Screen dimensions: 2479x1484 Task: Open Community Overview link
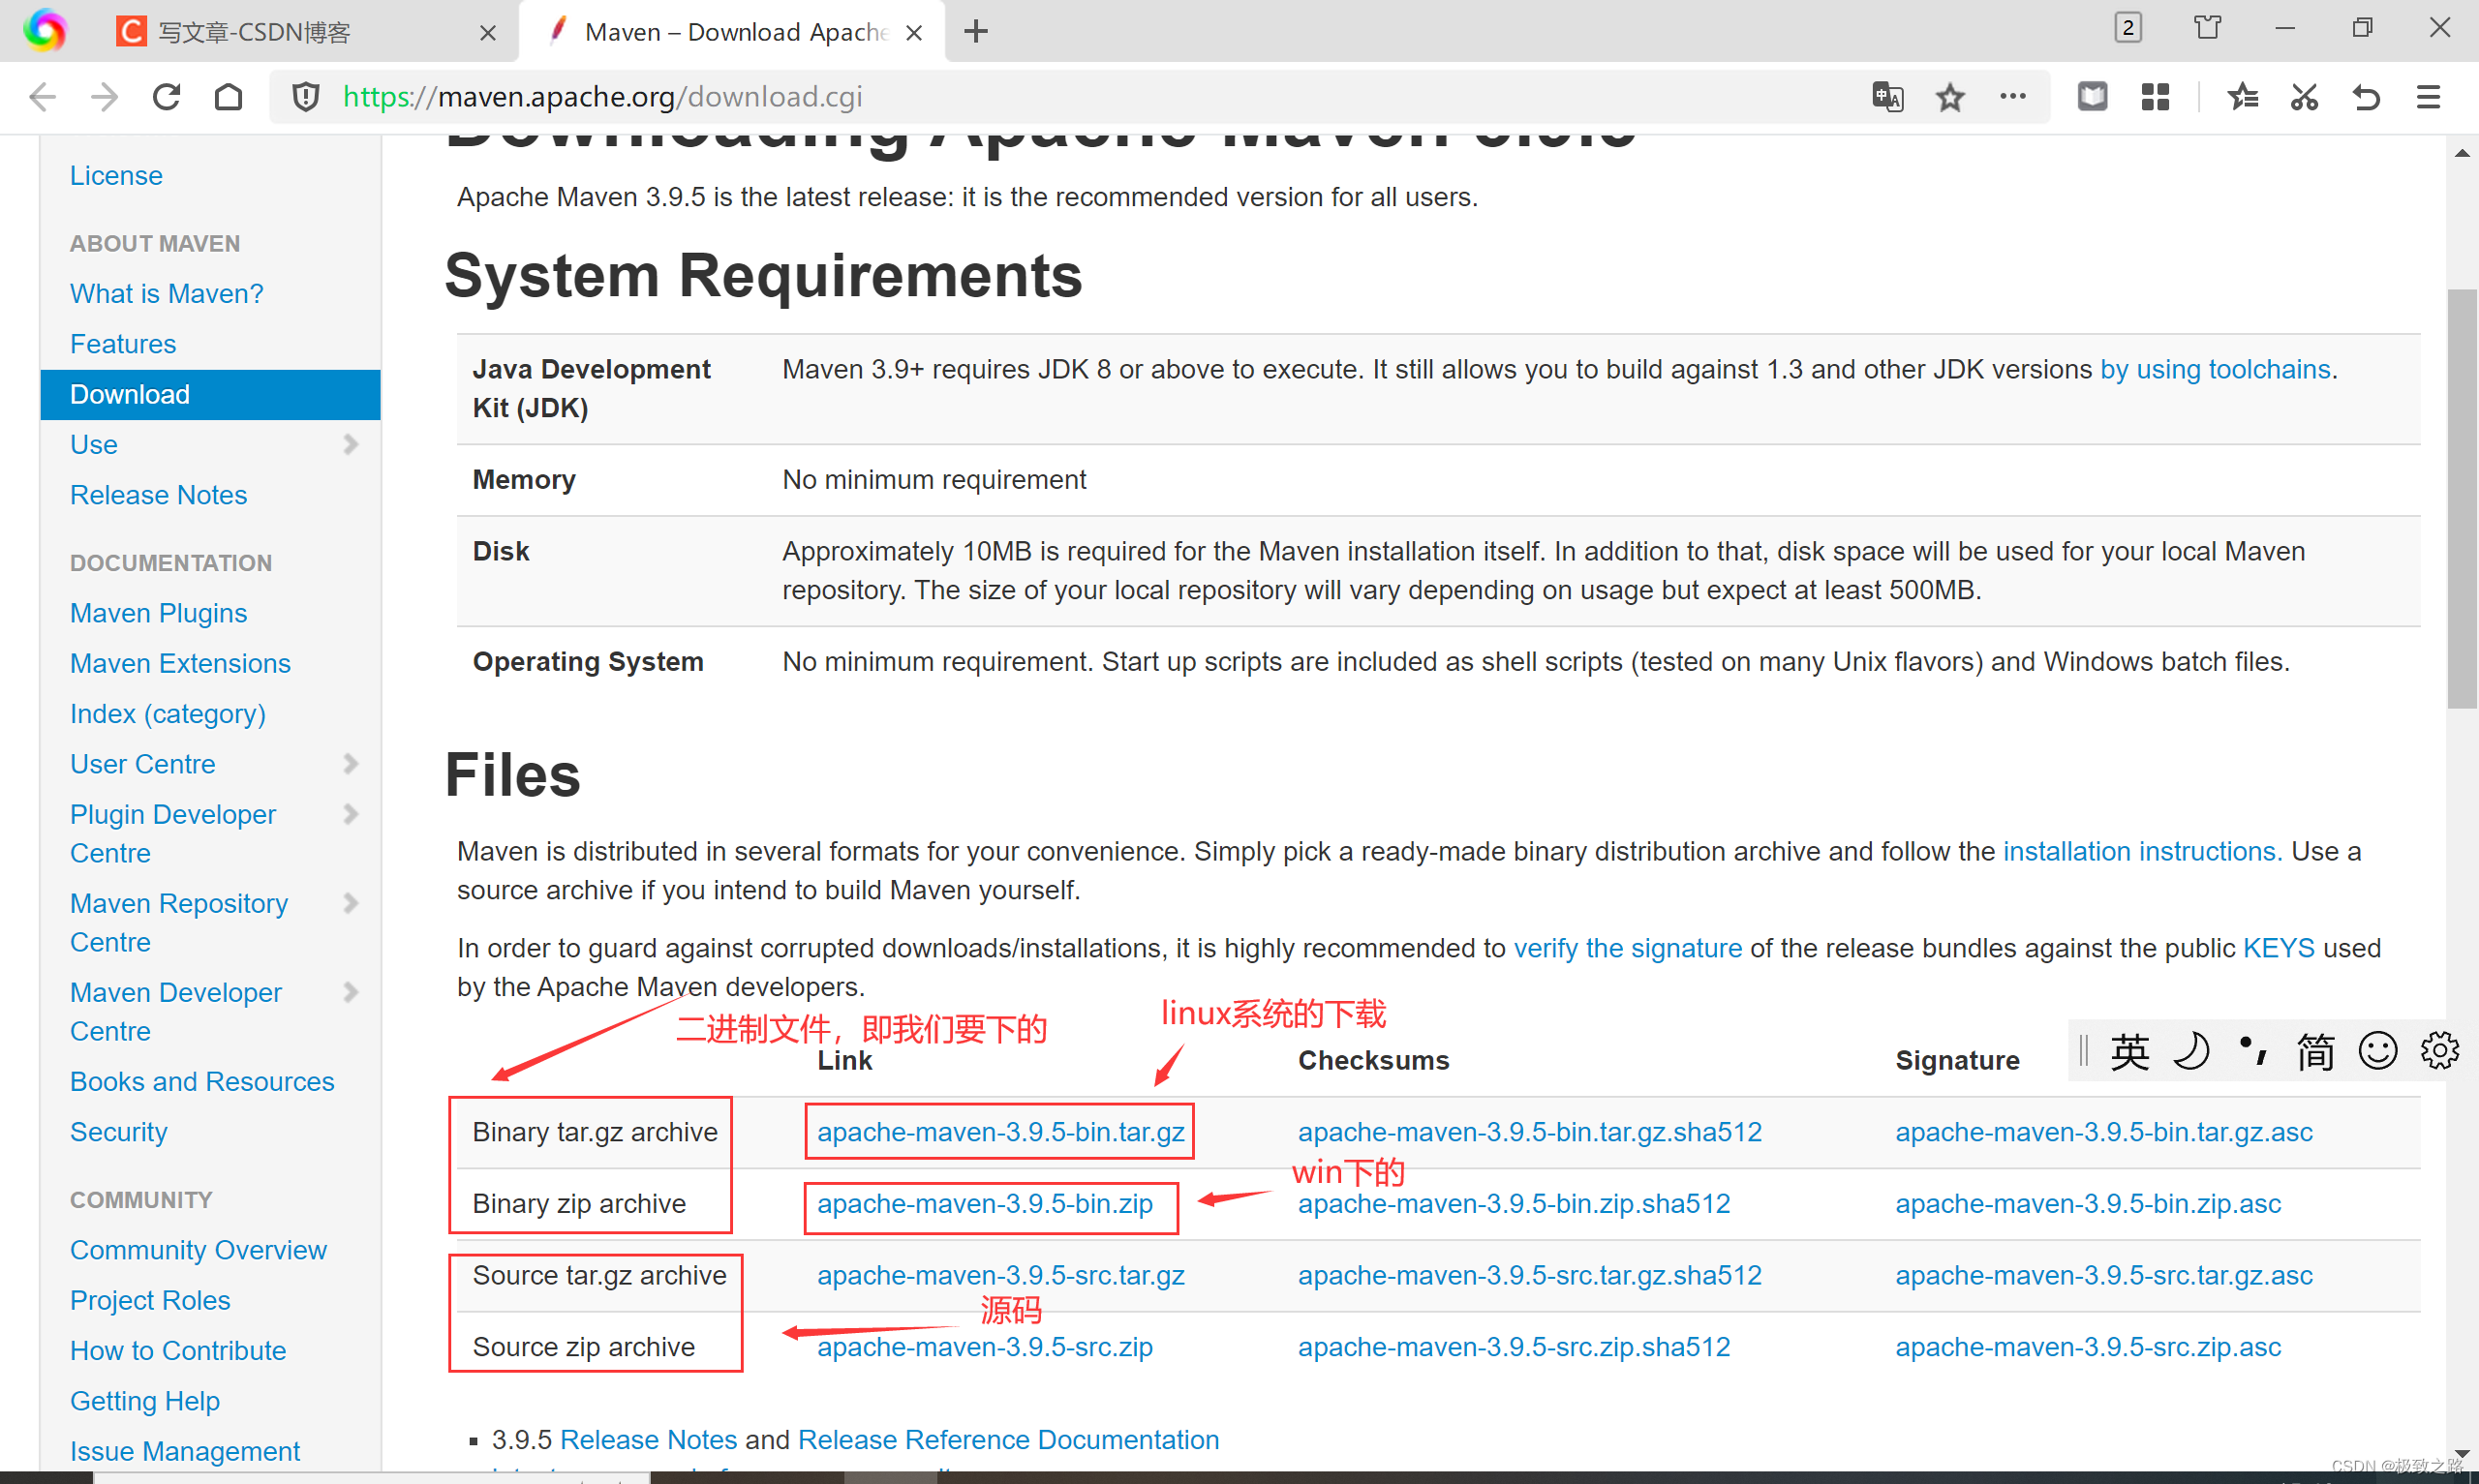coord(198,1250)
